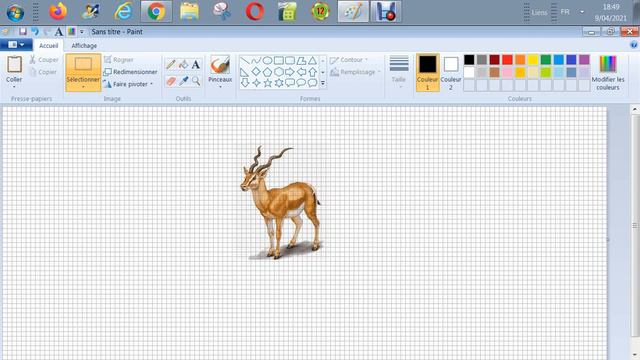
Task: Click the Coller paste icon
Action: pyautogui.click(x=14, y=64)
